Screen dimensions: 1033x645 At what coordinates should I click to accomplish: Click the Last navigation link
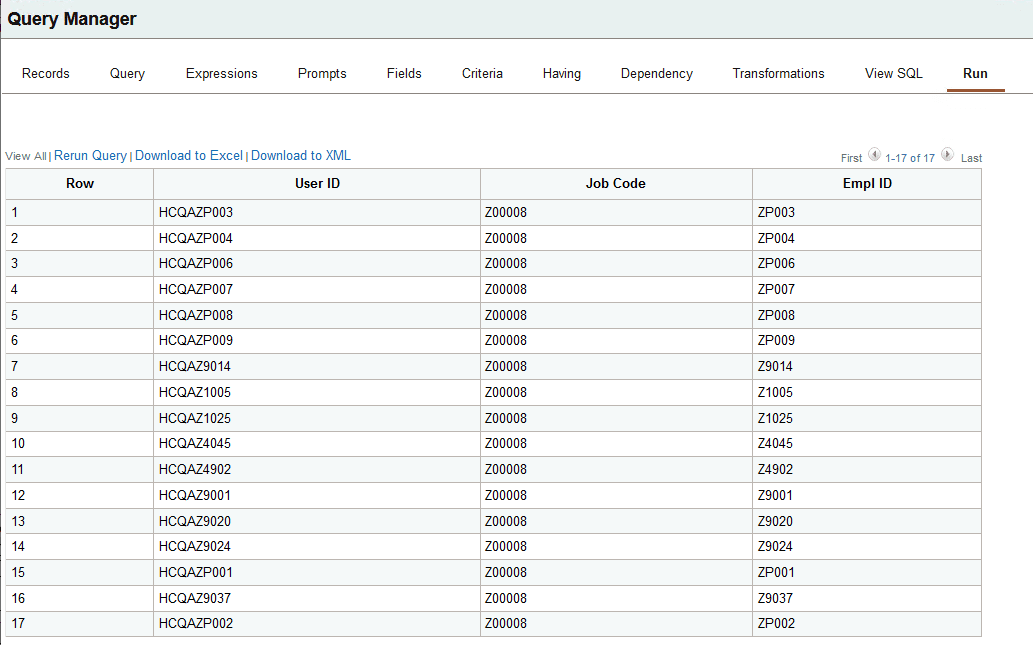coord(970,157)
